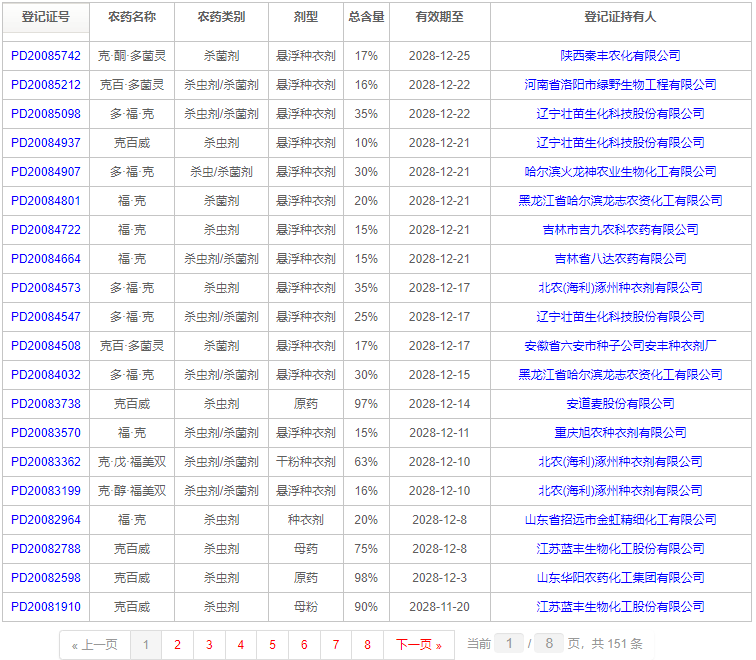Open registration PD20084722
This screenshot has height=660, width=756.
[46, 230]
